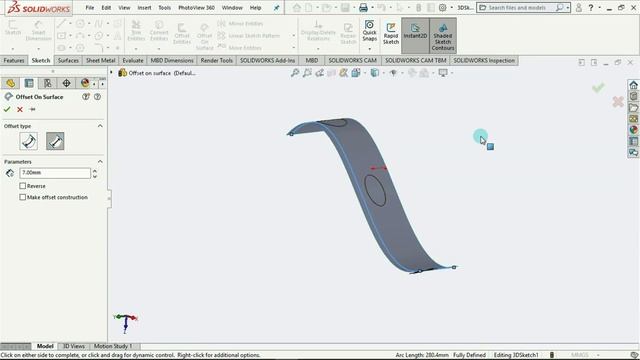
Task: Click the Print icon in the top toolbar
Action: click(363, 8)
